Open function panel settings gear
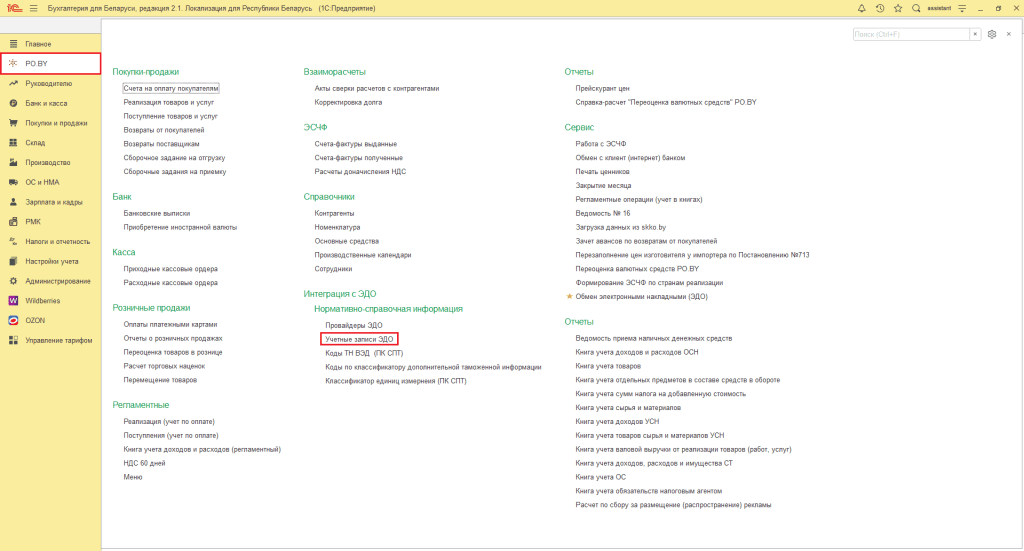The height and width of the screenshot is (551, 1024). click(x=992, y=34)
